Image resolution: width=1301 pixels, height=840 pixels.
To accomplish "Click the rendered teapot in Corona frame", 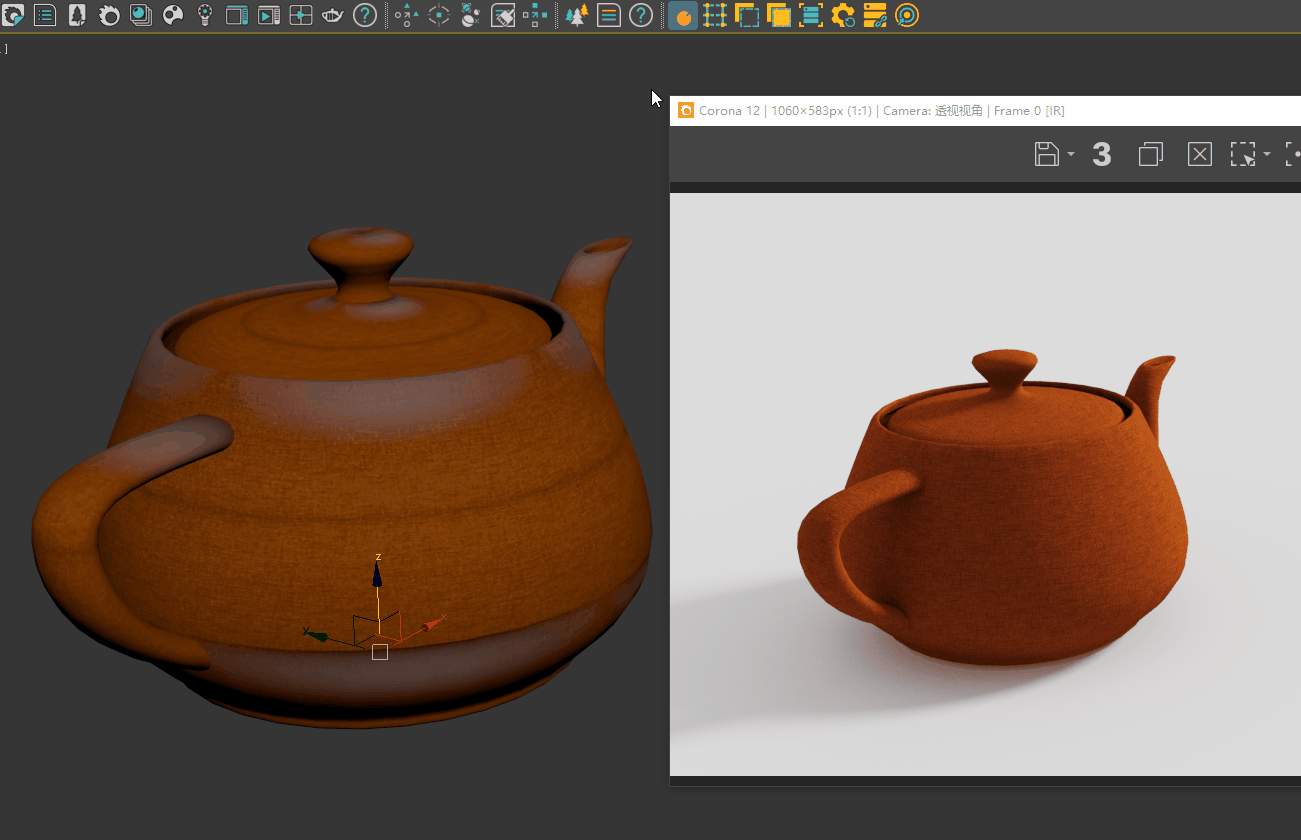I will point(1000,520).
